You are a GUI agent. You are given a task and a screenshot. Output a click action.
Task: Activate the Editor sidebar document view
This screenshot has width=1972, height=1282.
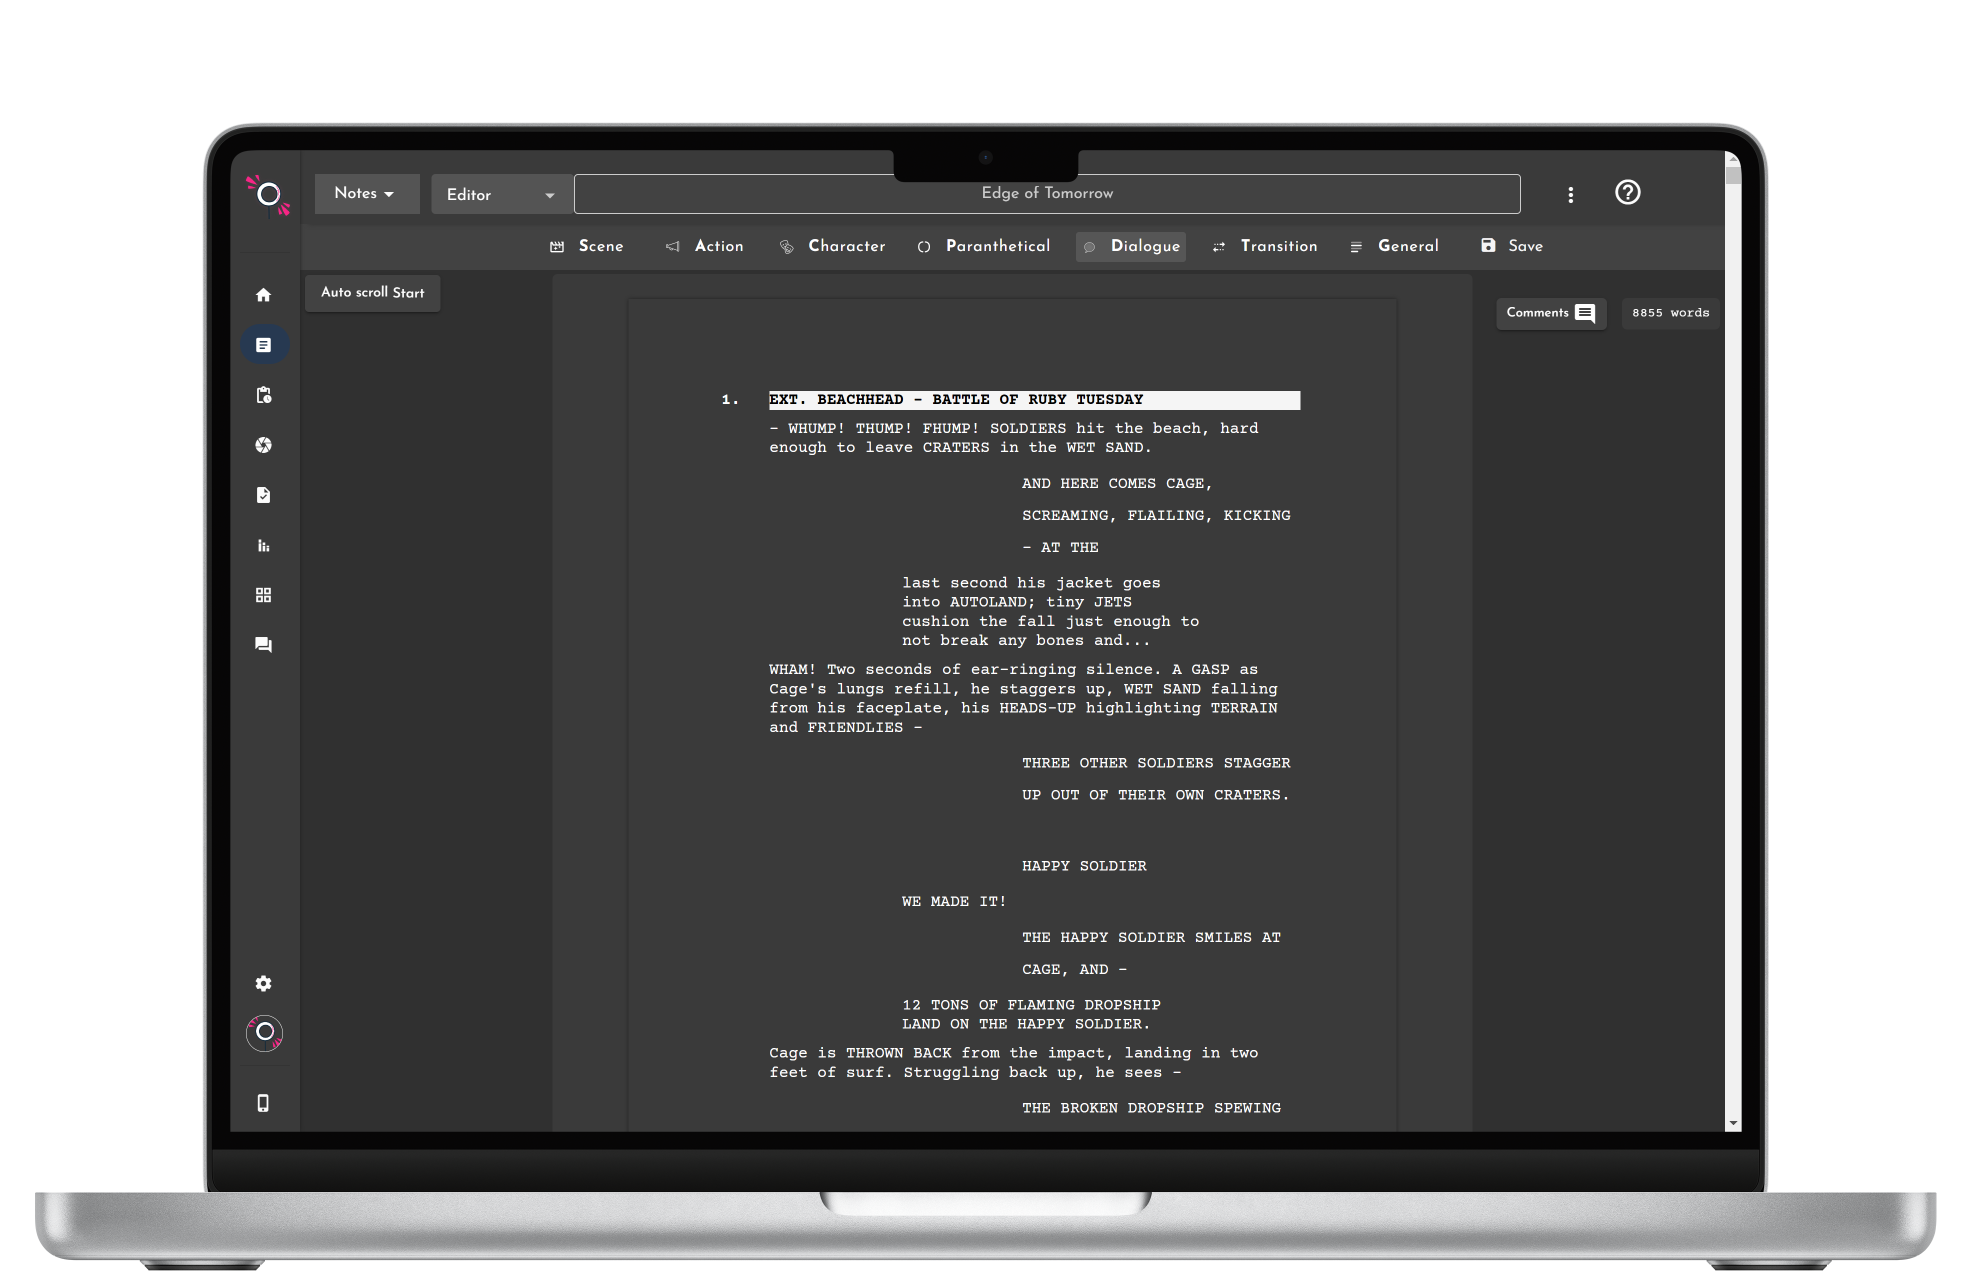tap(264, 344)
